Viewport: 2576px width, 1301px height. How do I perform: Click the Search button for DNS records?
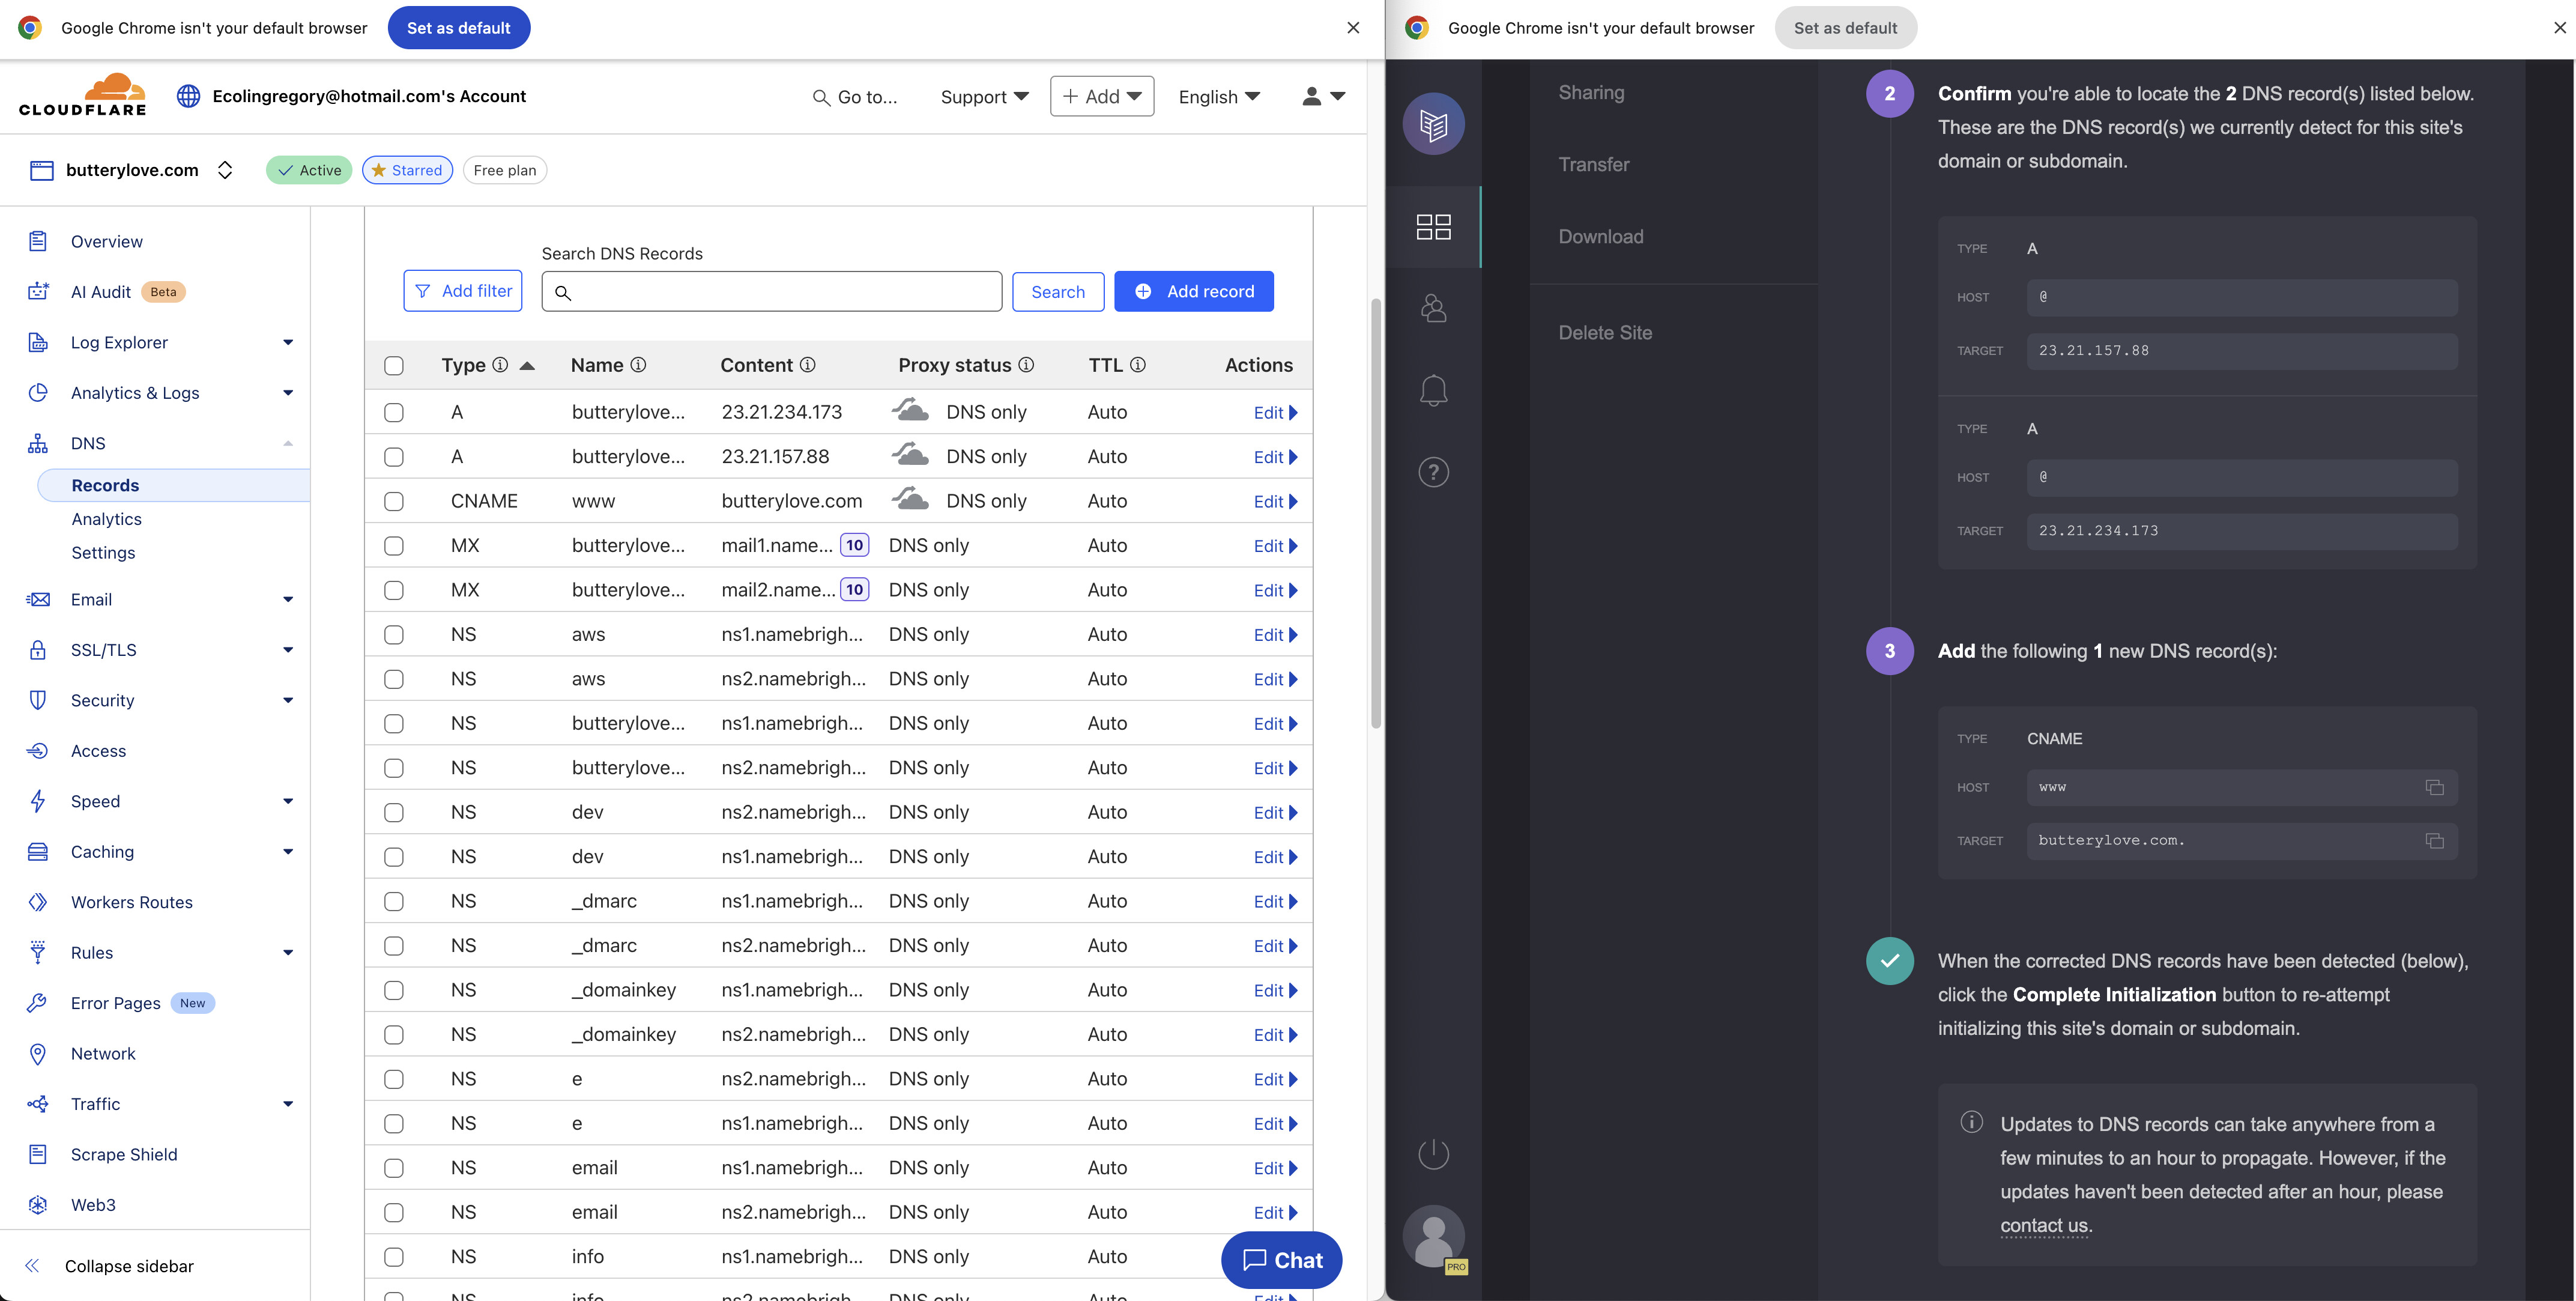point(1058,291)
